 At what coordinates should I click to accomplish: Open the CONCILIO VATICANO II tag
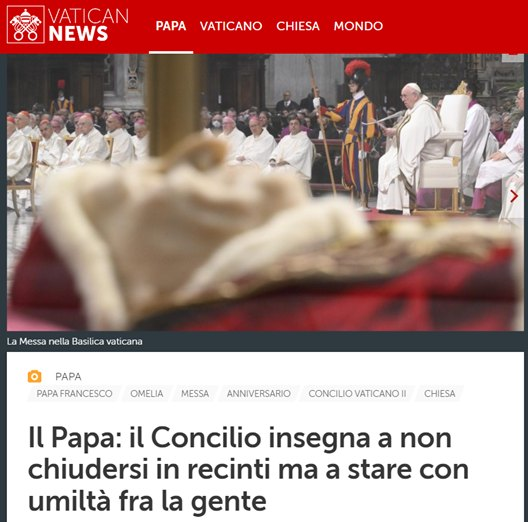(x=357, y=393)
